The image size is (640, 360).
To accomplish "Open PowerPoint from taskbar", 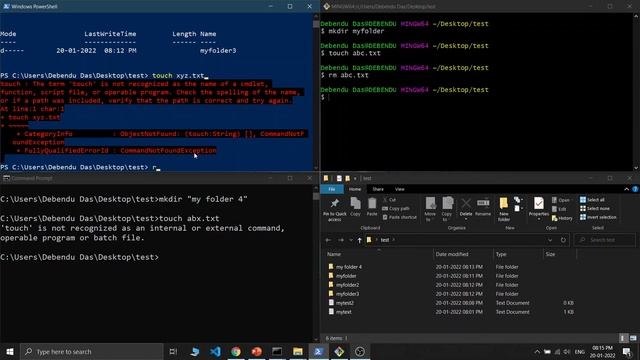I will 256,351.
